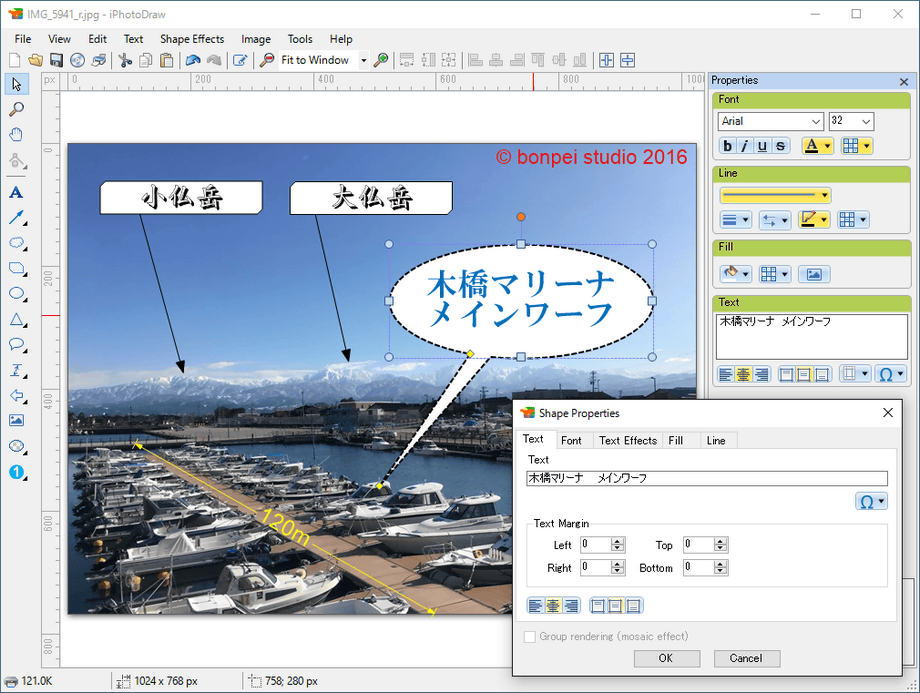Set align right in Properties Text section
The height and width of the screenshot is (693, 920).
coord(762,374)
